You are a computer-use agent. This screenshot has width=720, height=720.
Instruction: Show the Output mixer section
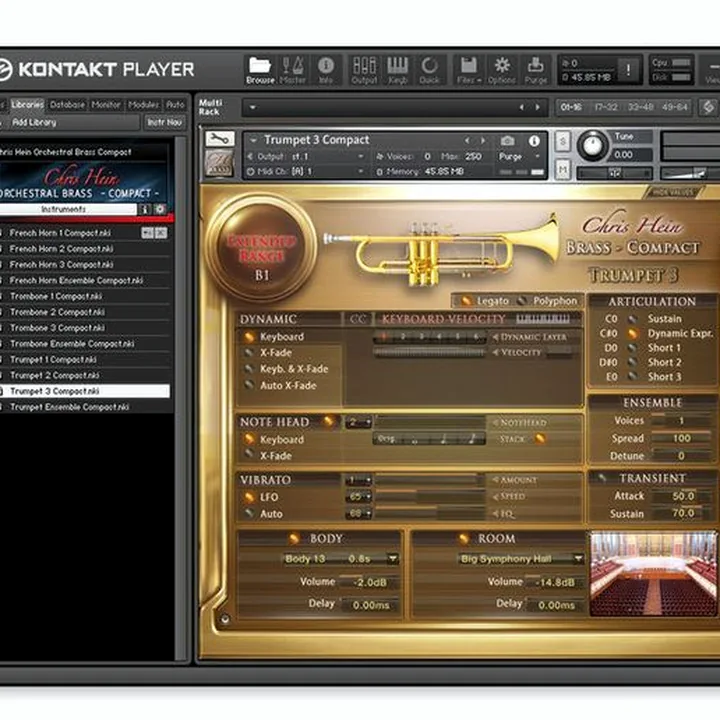[x=364, y=70]
